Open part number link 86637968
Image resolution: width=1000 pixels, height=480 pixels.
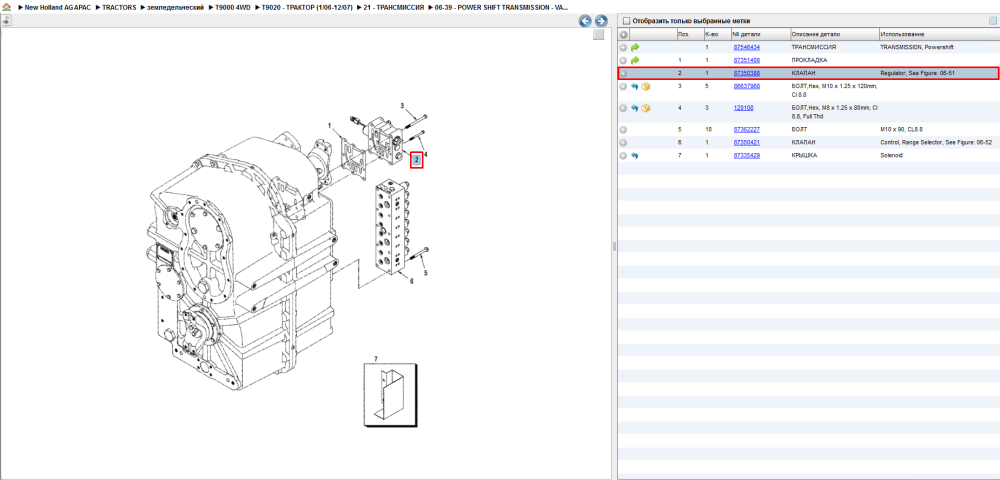coord(746,86)
